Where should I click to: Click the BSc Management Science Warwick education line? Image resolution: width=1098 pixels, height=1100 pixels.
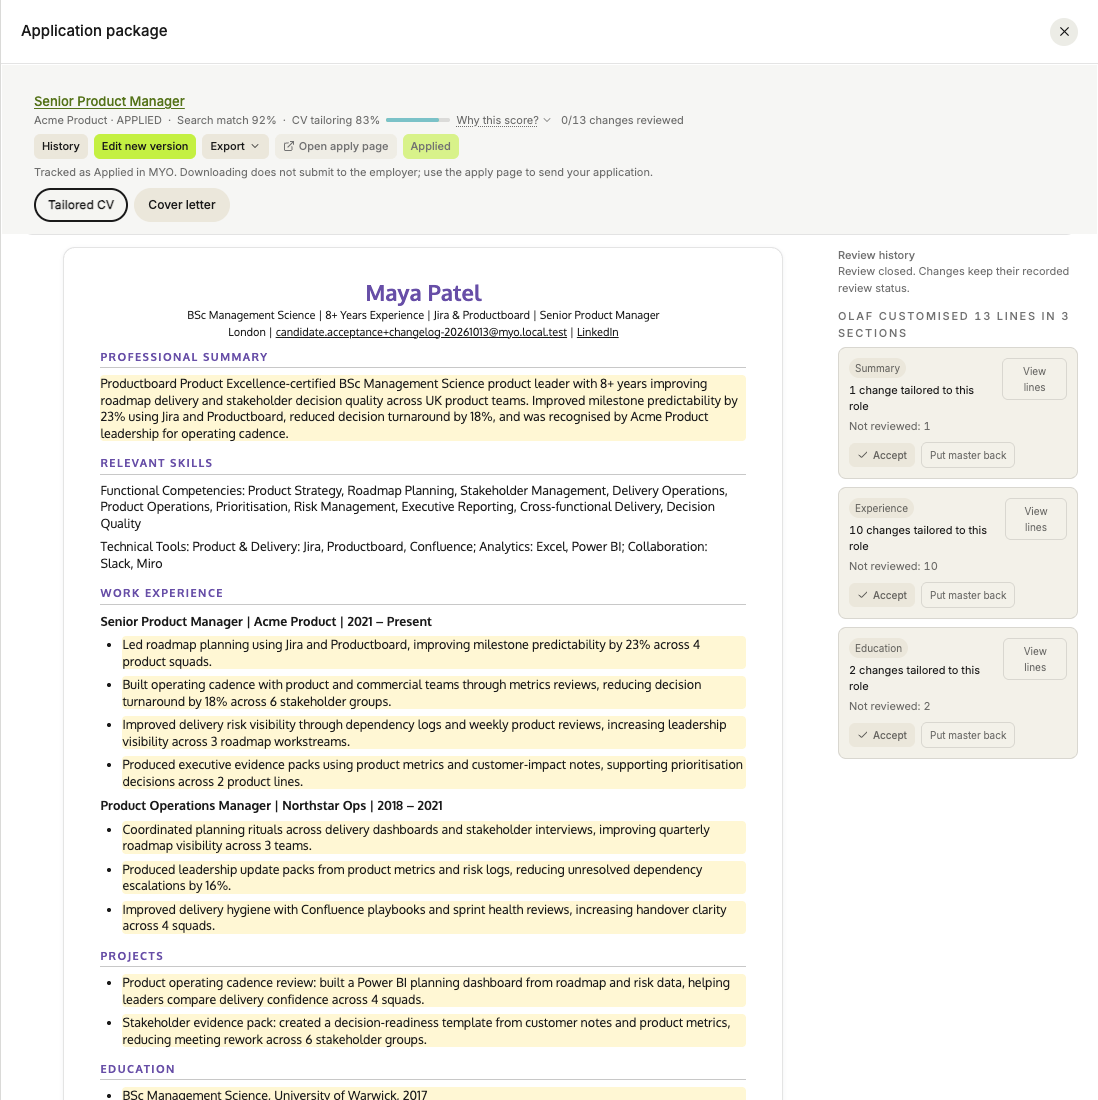(434, 1094)
